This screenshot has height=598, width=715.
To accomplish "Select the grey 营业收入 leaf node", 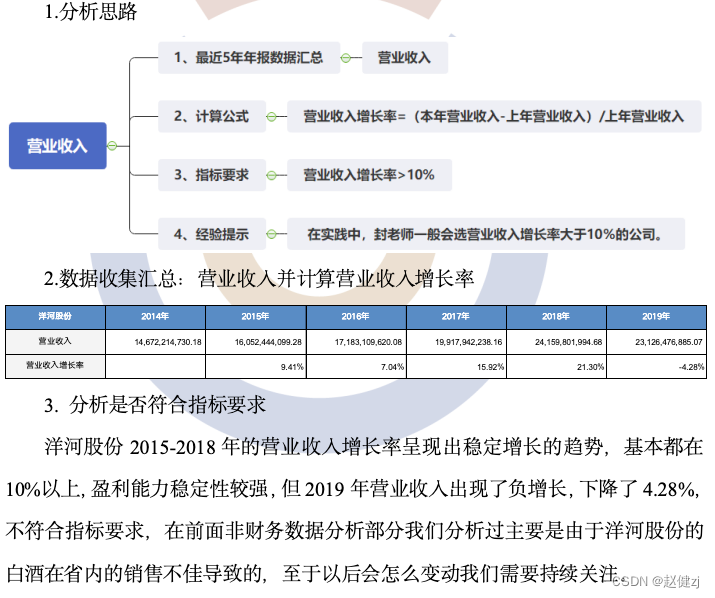I will point(405,57).
